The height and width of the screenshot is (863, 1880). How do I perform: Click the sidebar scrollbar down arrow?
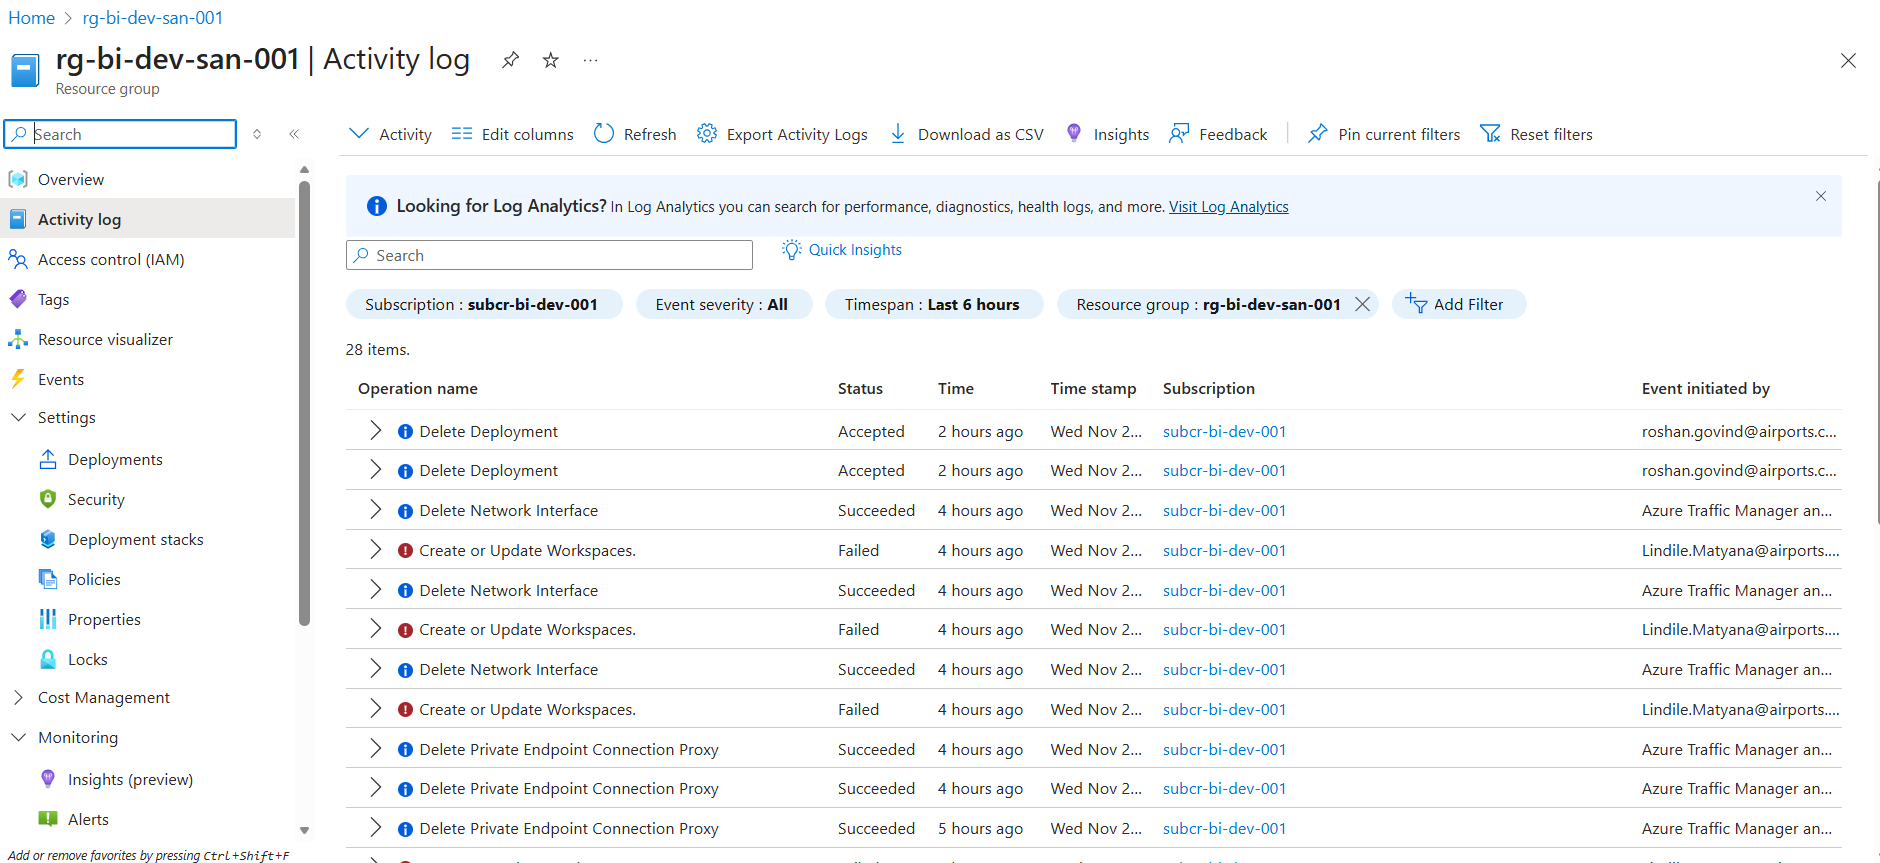pyautogui.click(x=304, y=830)
